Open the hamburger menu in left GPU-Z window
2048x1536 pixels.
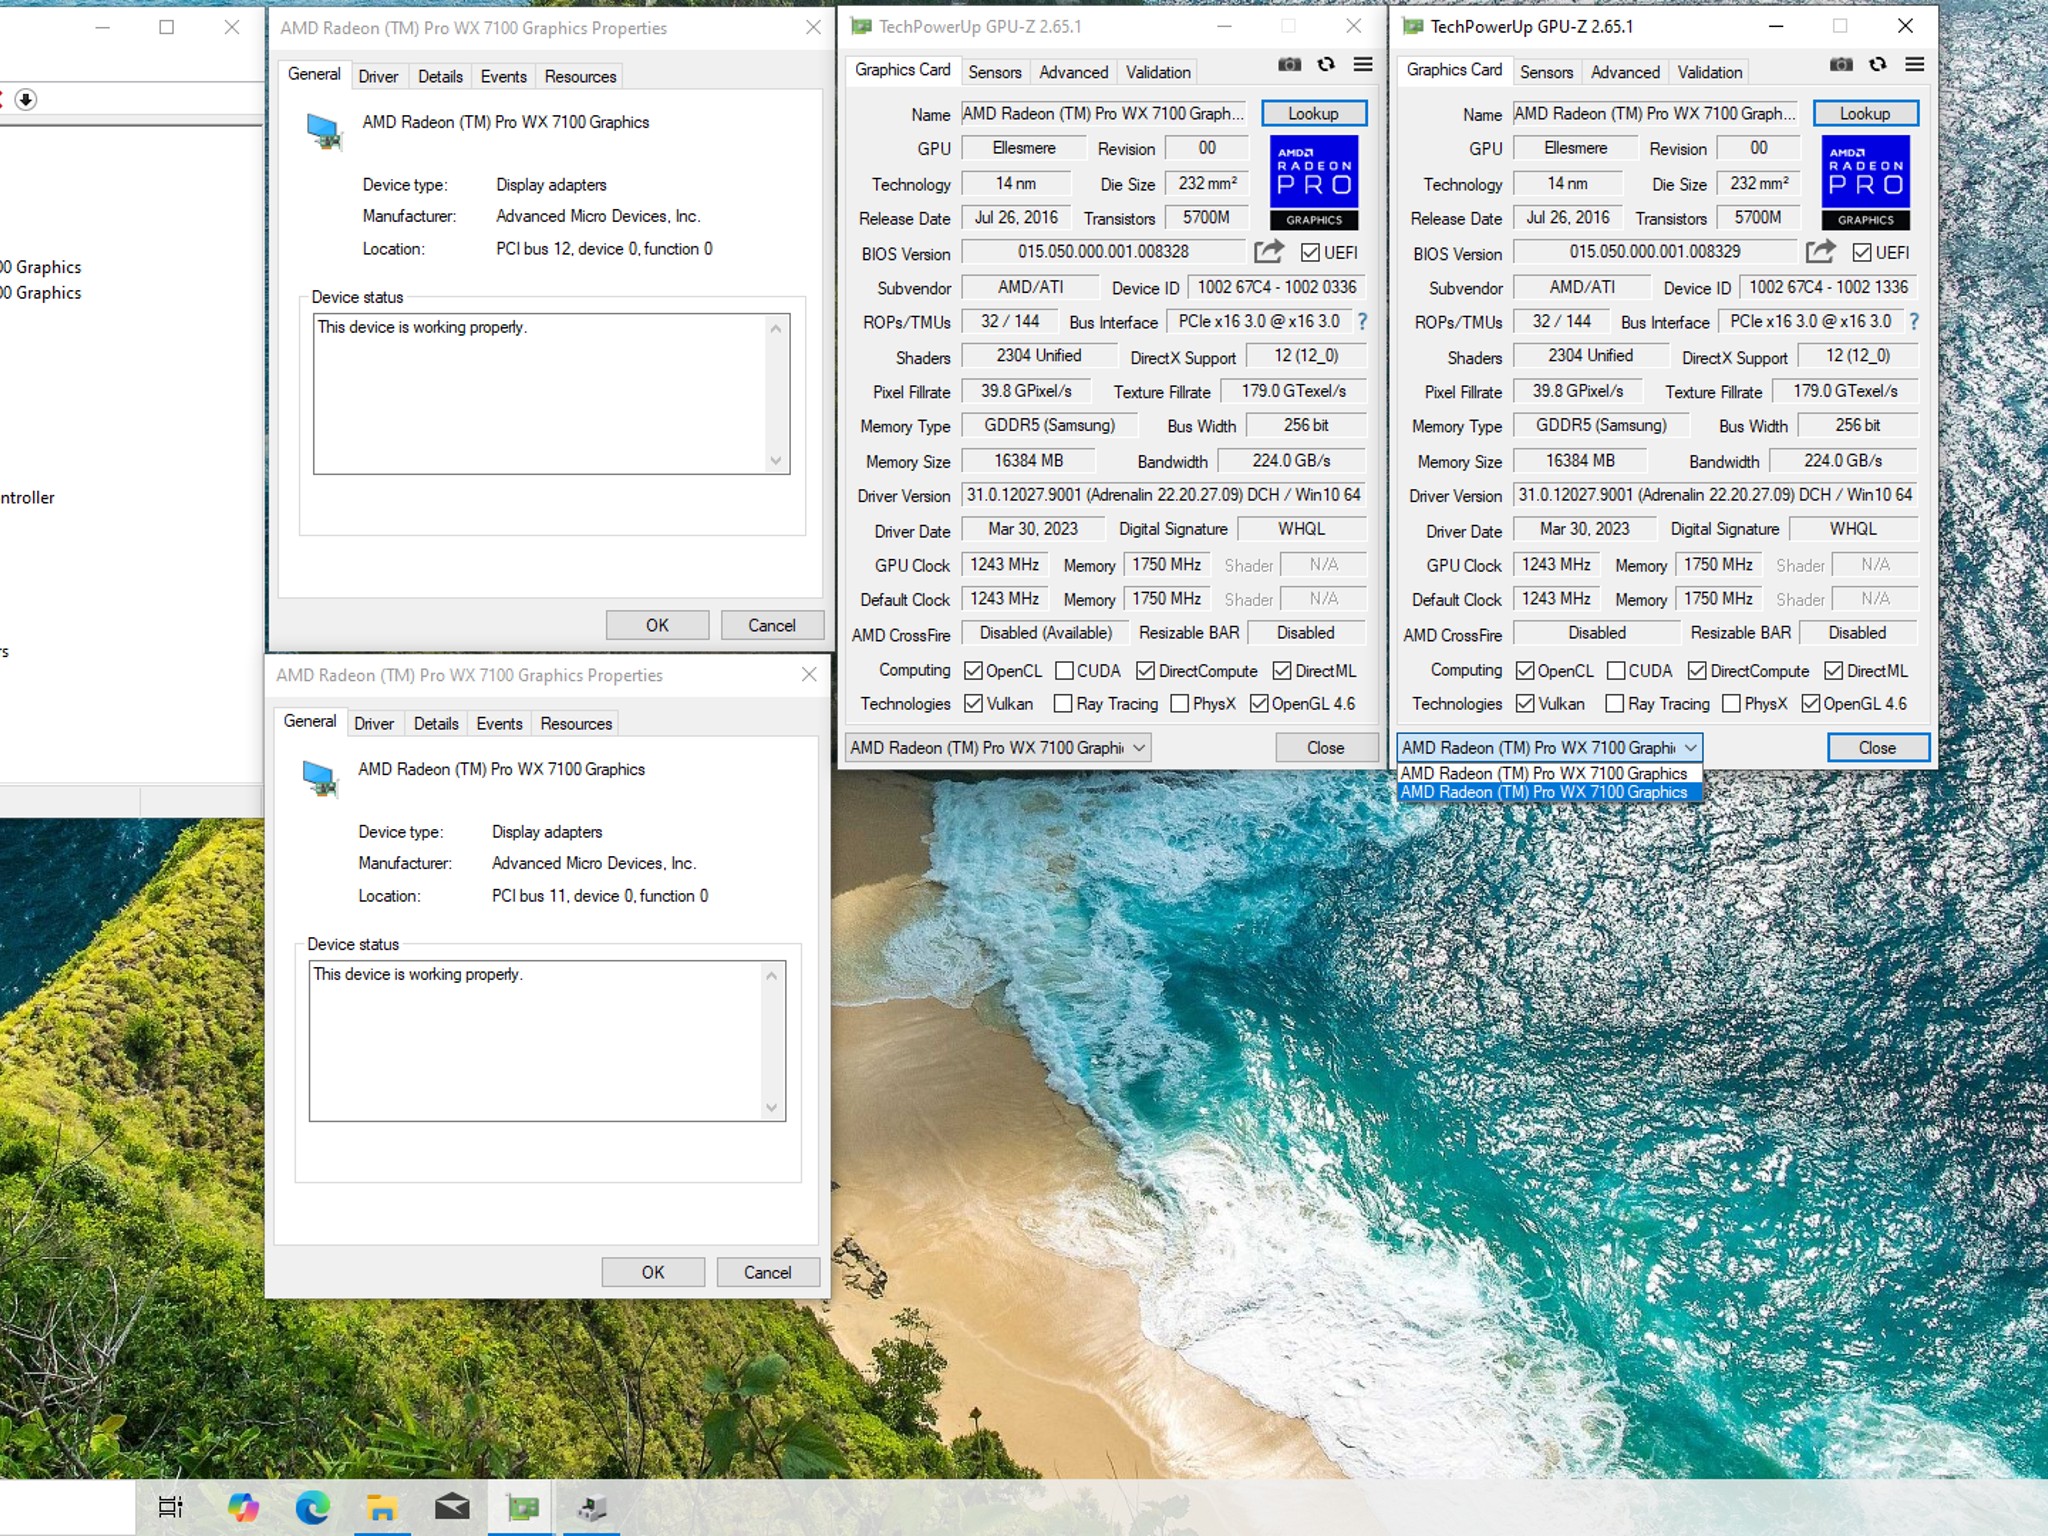[x=1363, y=65]
